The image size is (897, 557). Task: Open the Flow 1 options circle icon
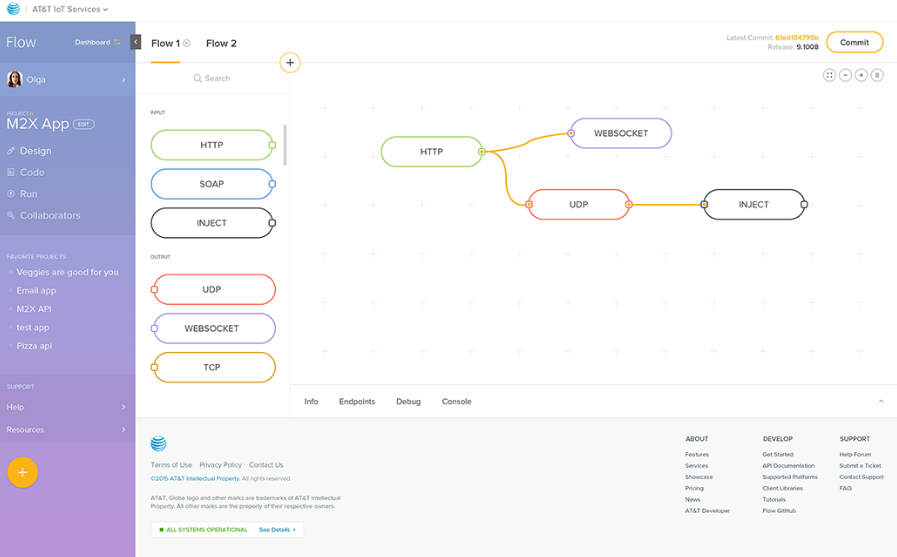pos(186,43)
